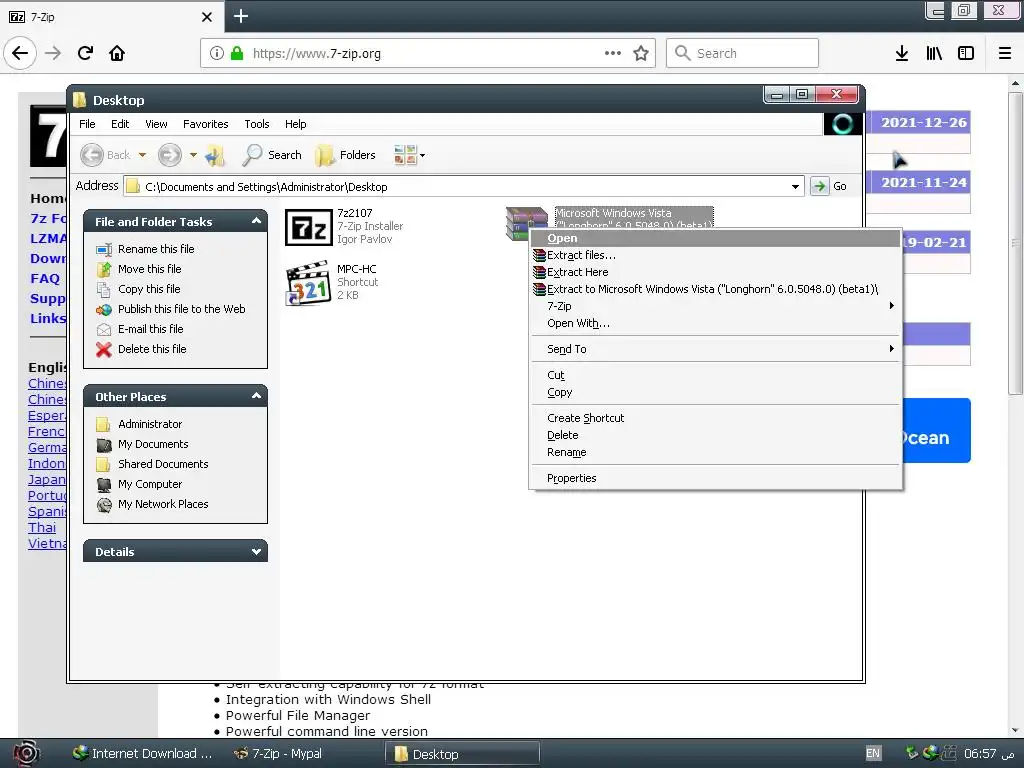The height and width of the screenshot is (768, 1024).
Task: Go to My Computer in Other Places
Action: click(139, 485)
